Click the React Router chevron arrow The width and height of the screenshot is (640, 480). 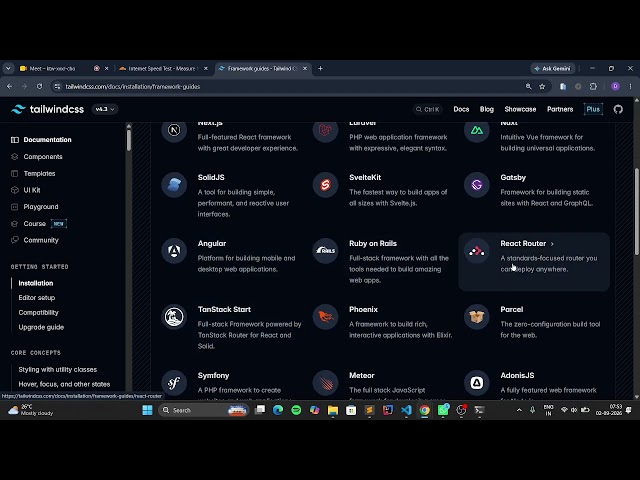(552, 244)
